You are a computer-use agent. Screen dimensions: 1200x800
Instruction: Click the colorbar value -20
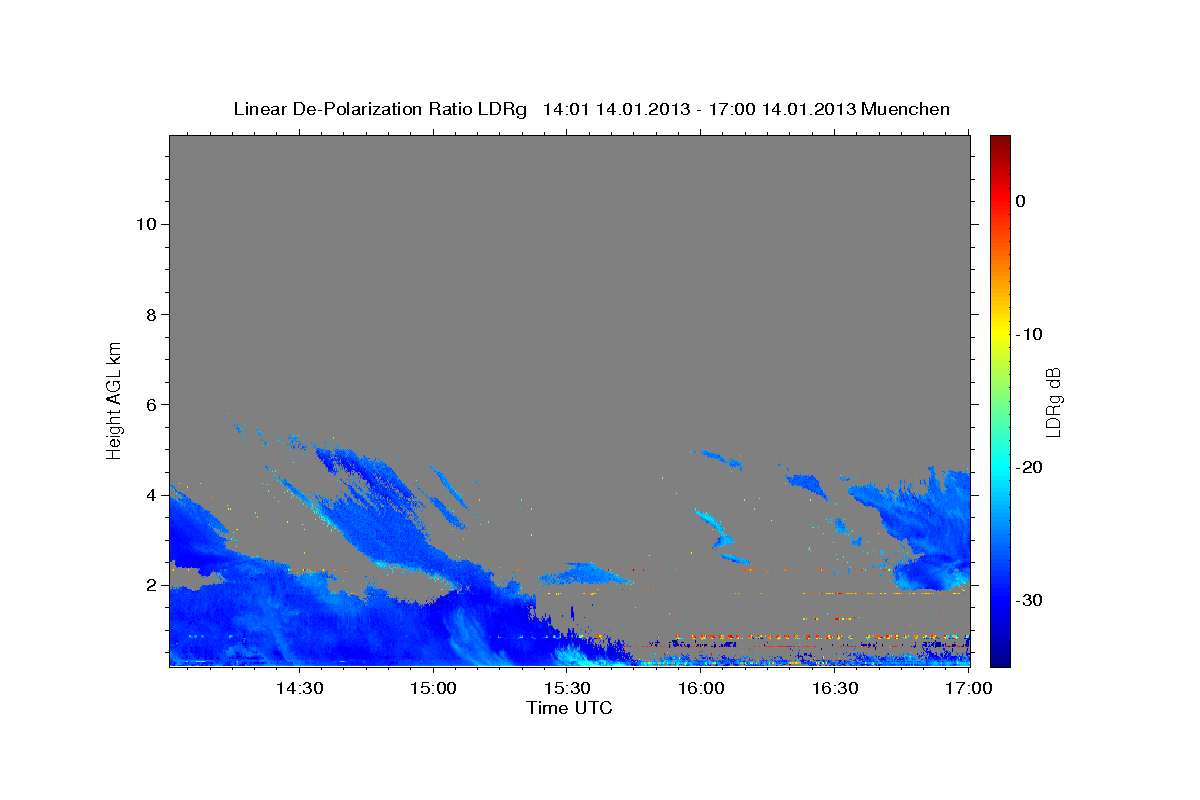(x=1029, y=467)
